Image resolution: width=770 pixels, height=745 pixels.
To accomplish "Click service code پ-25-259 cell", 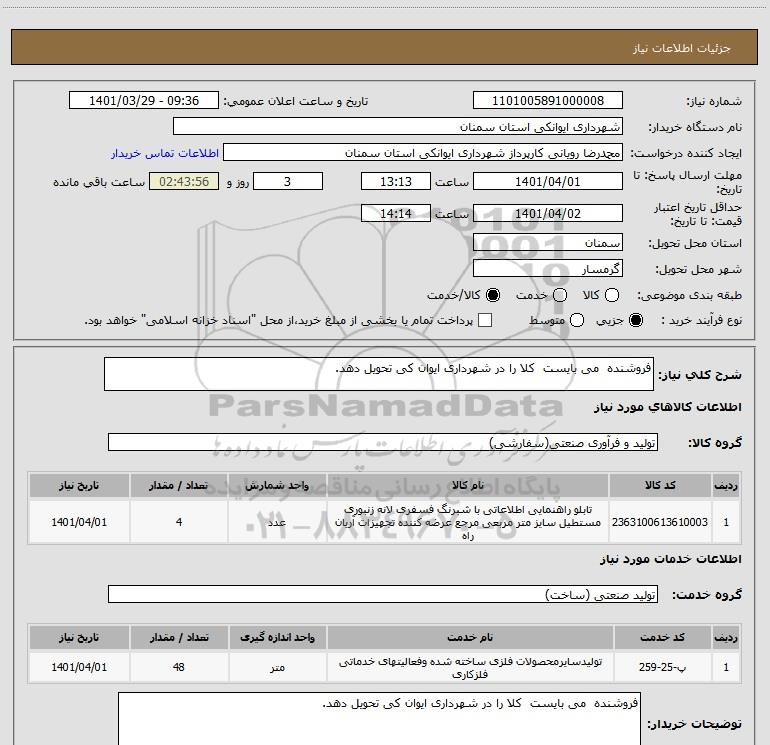I will 662,667.
